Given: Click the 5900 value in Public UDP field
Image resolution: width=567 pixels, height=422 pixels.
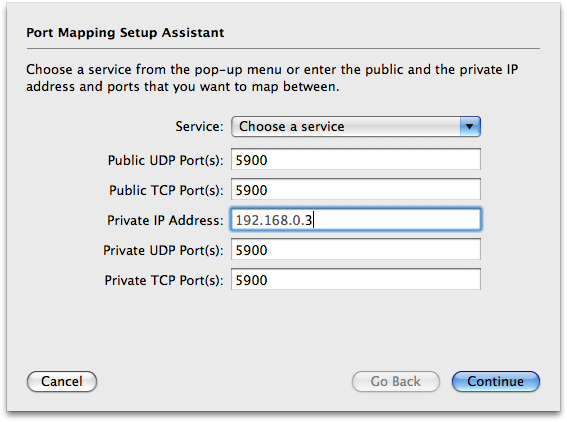Looking at the screenshot, I should click(x=251, y=160).
